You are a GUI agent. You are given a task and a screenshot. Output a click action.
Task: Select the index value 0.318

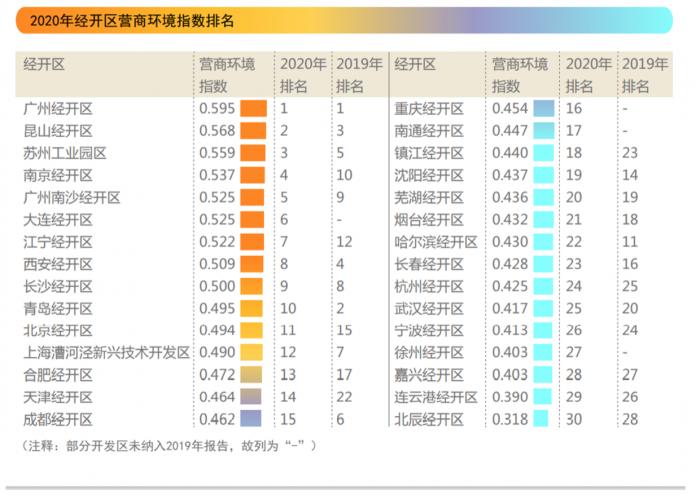(x=509, y=419)
